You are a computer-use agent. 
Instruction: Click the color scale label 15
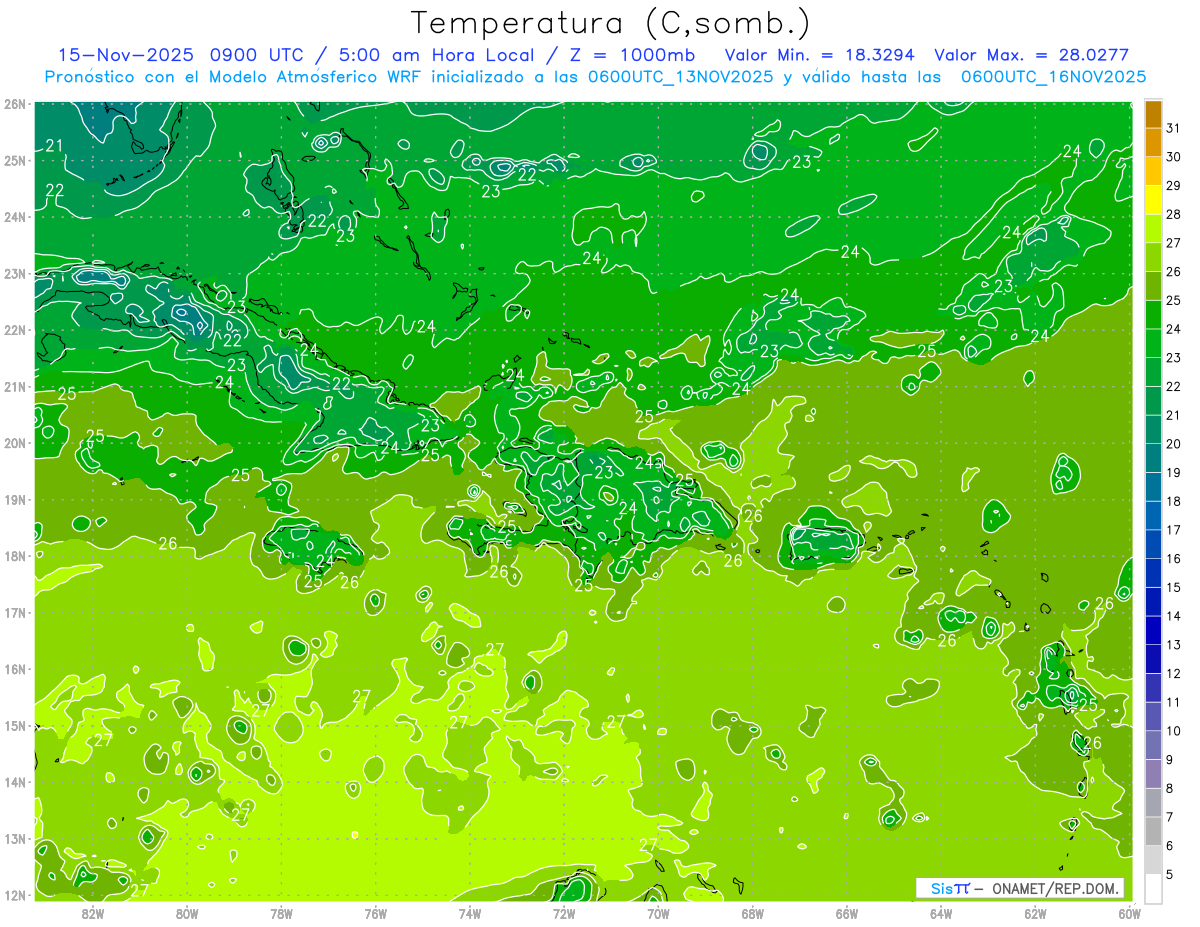tap(1174, 587)
